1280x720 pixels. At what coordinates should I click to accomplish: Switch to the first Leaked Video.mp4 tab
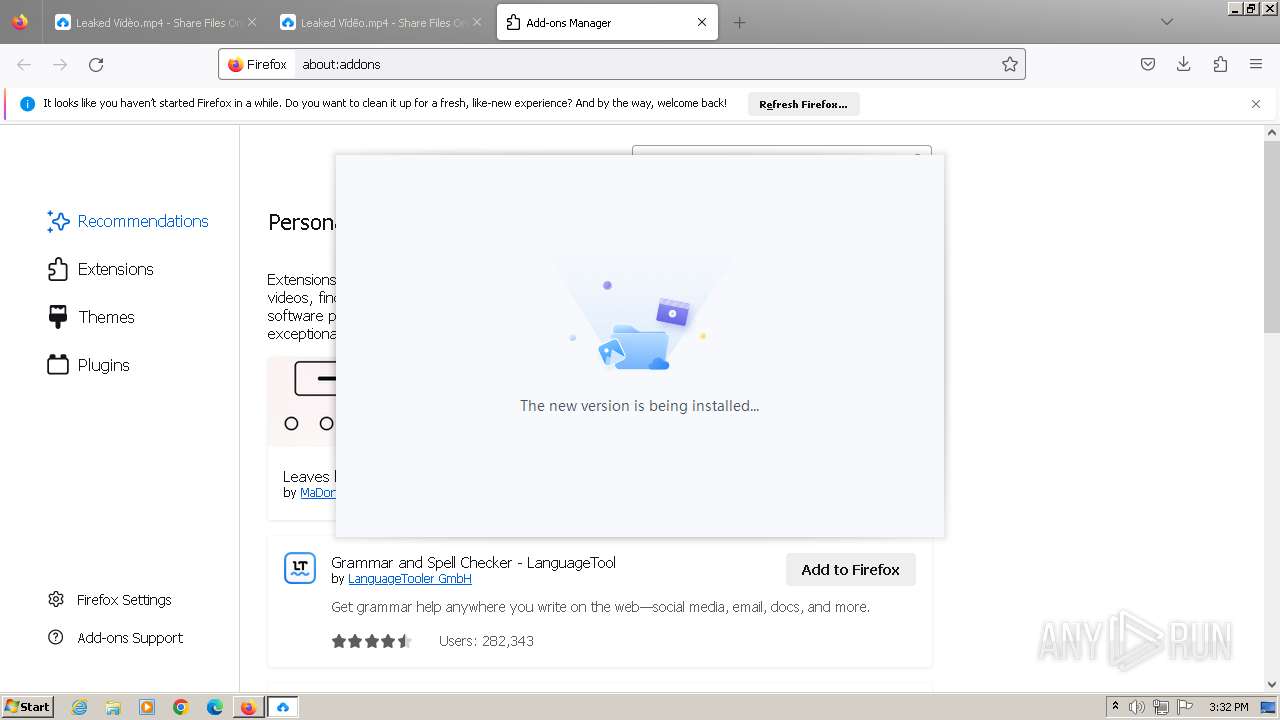[150, 22]
